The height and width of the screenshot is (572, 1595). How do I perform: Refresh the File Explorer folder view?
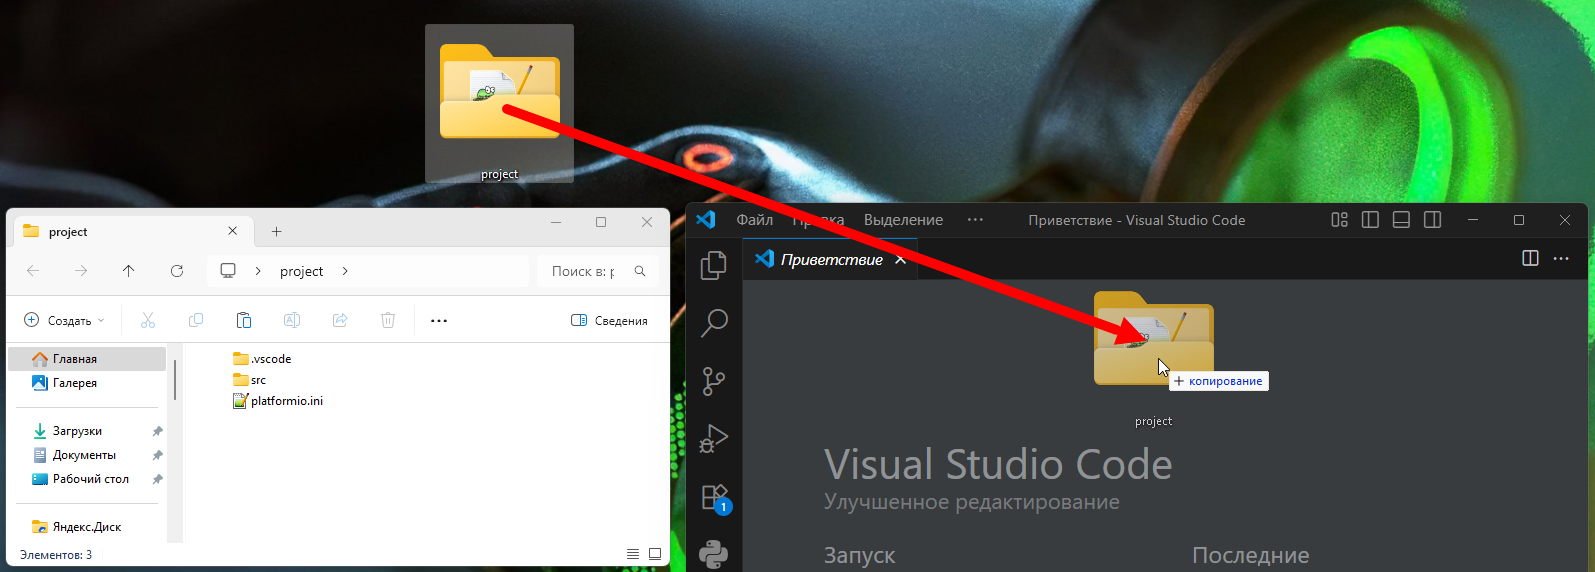point(177,271)
